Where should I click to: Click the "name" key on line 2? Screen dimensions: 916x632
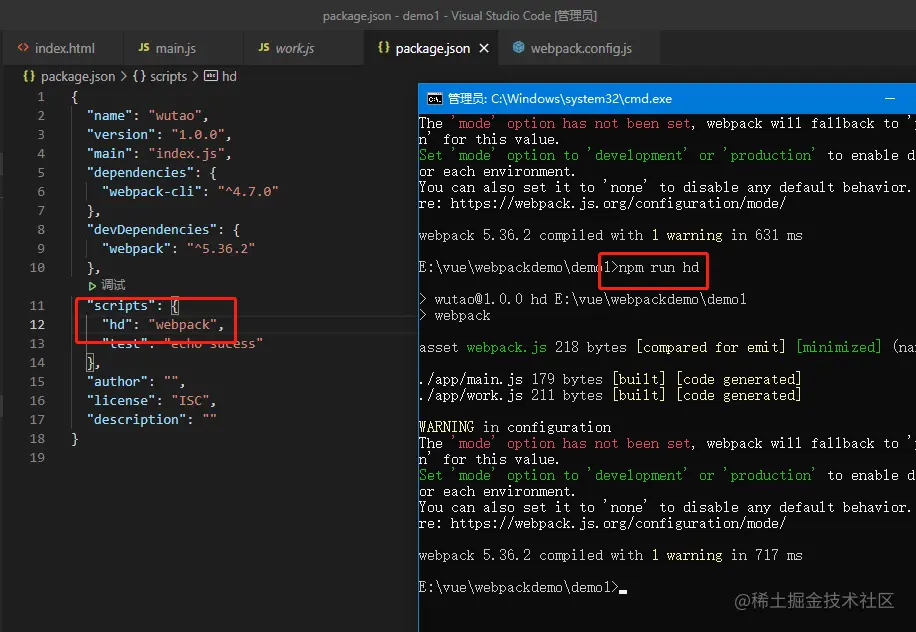(x=109, y=116)
